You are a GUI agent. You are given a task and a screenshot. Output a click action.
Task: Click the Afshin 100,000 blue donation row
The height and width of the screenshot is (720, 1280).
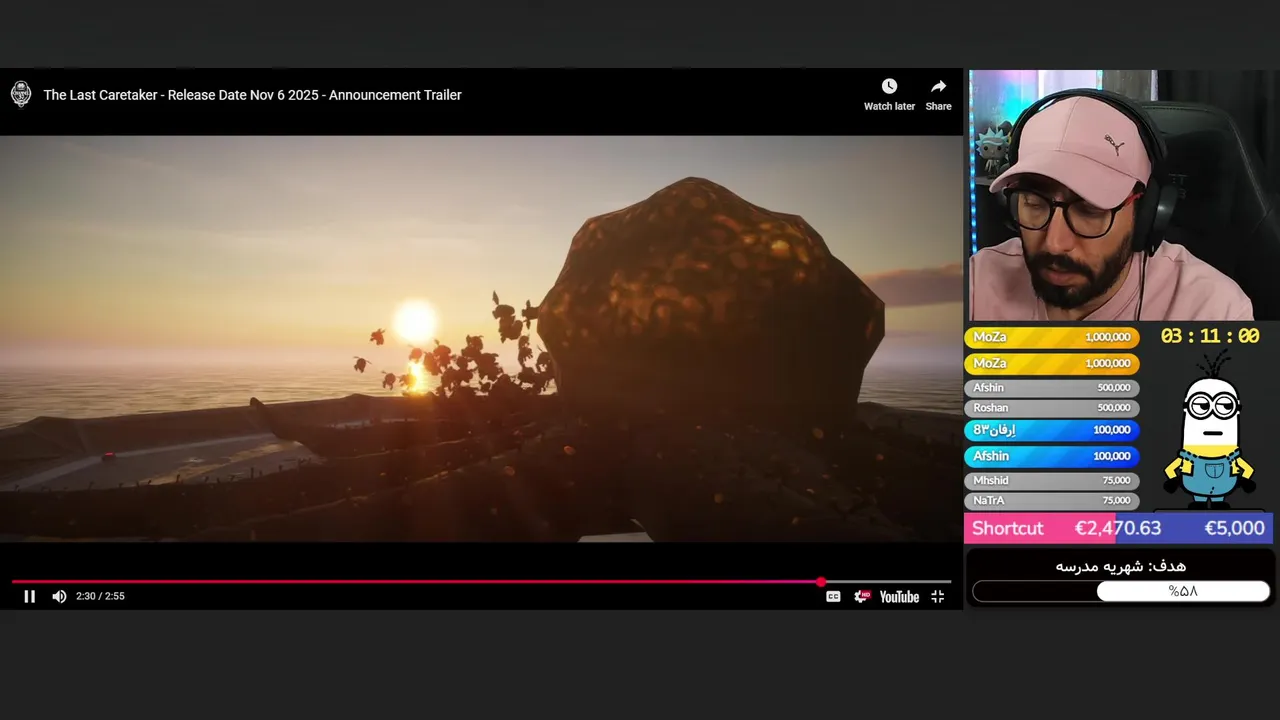[1051, 456]
